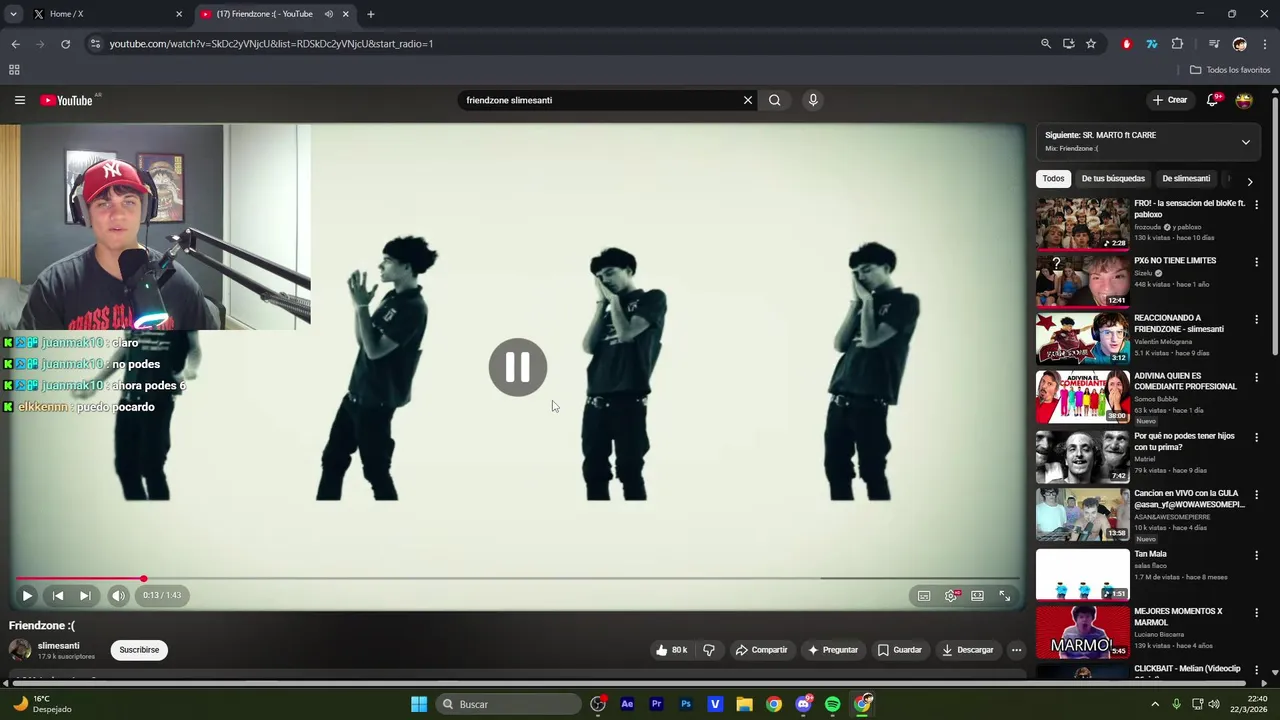The width and height of the screenshot is (1280, 720).
Task: Open options for Tan Mala video
Action: pyautogui.click(x=1256, y=555)
